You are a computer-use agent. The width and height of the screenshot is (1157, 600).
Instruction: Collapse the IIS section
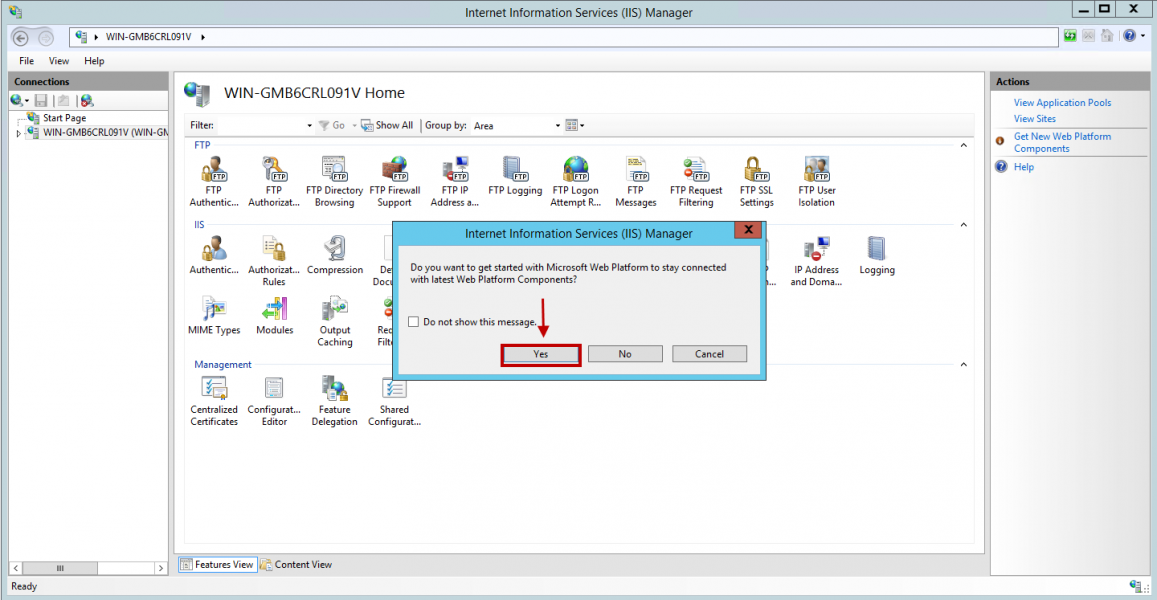(x=963, y=225)
